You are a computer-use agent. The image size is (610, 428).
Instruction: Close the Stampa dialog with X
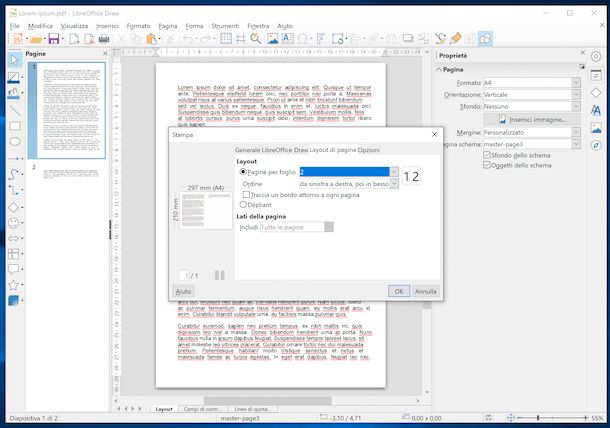click(434, 134)
